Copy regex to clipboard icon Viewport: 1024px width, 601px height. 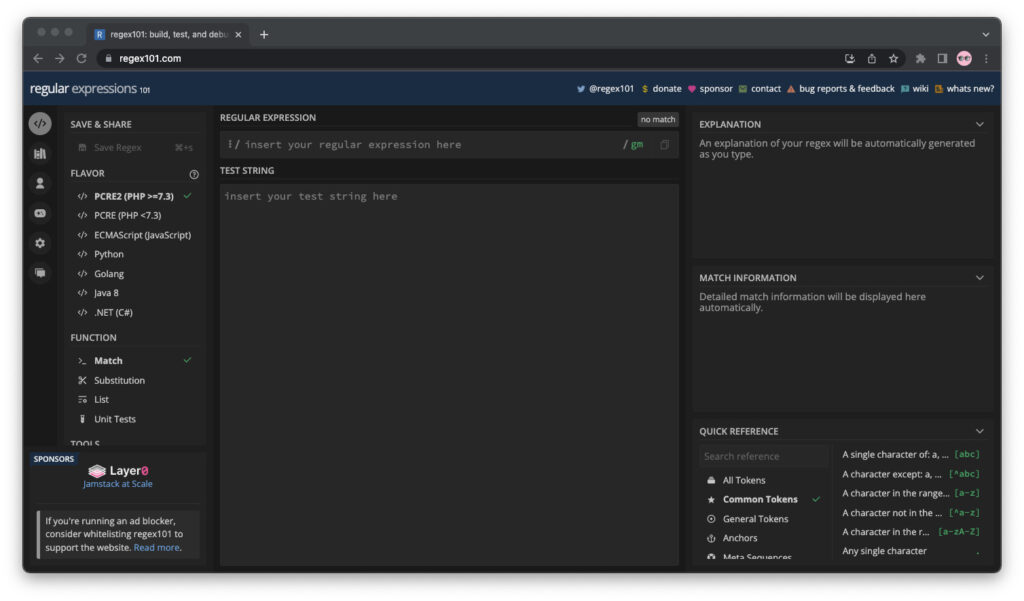click(x=664, y=145)
